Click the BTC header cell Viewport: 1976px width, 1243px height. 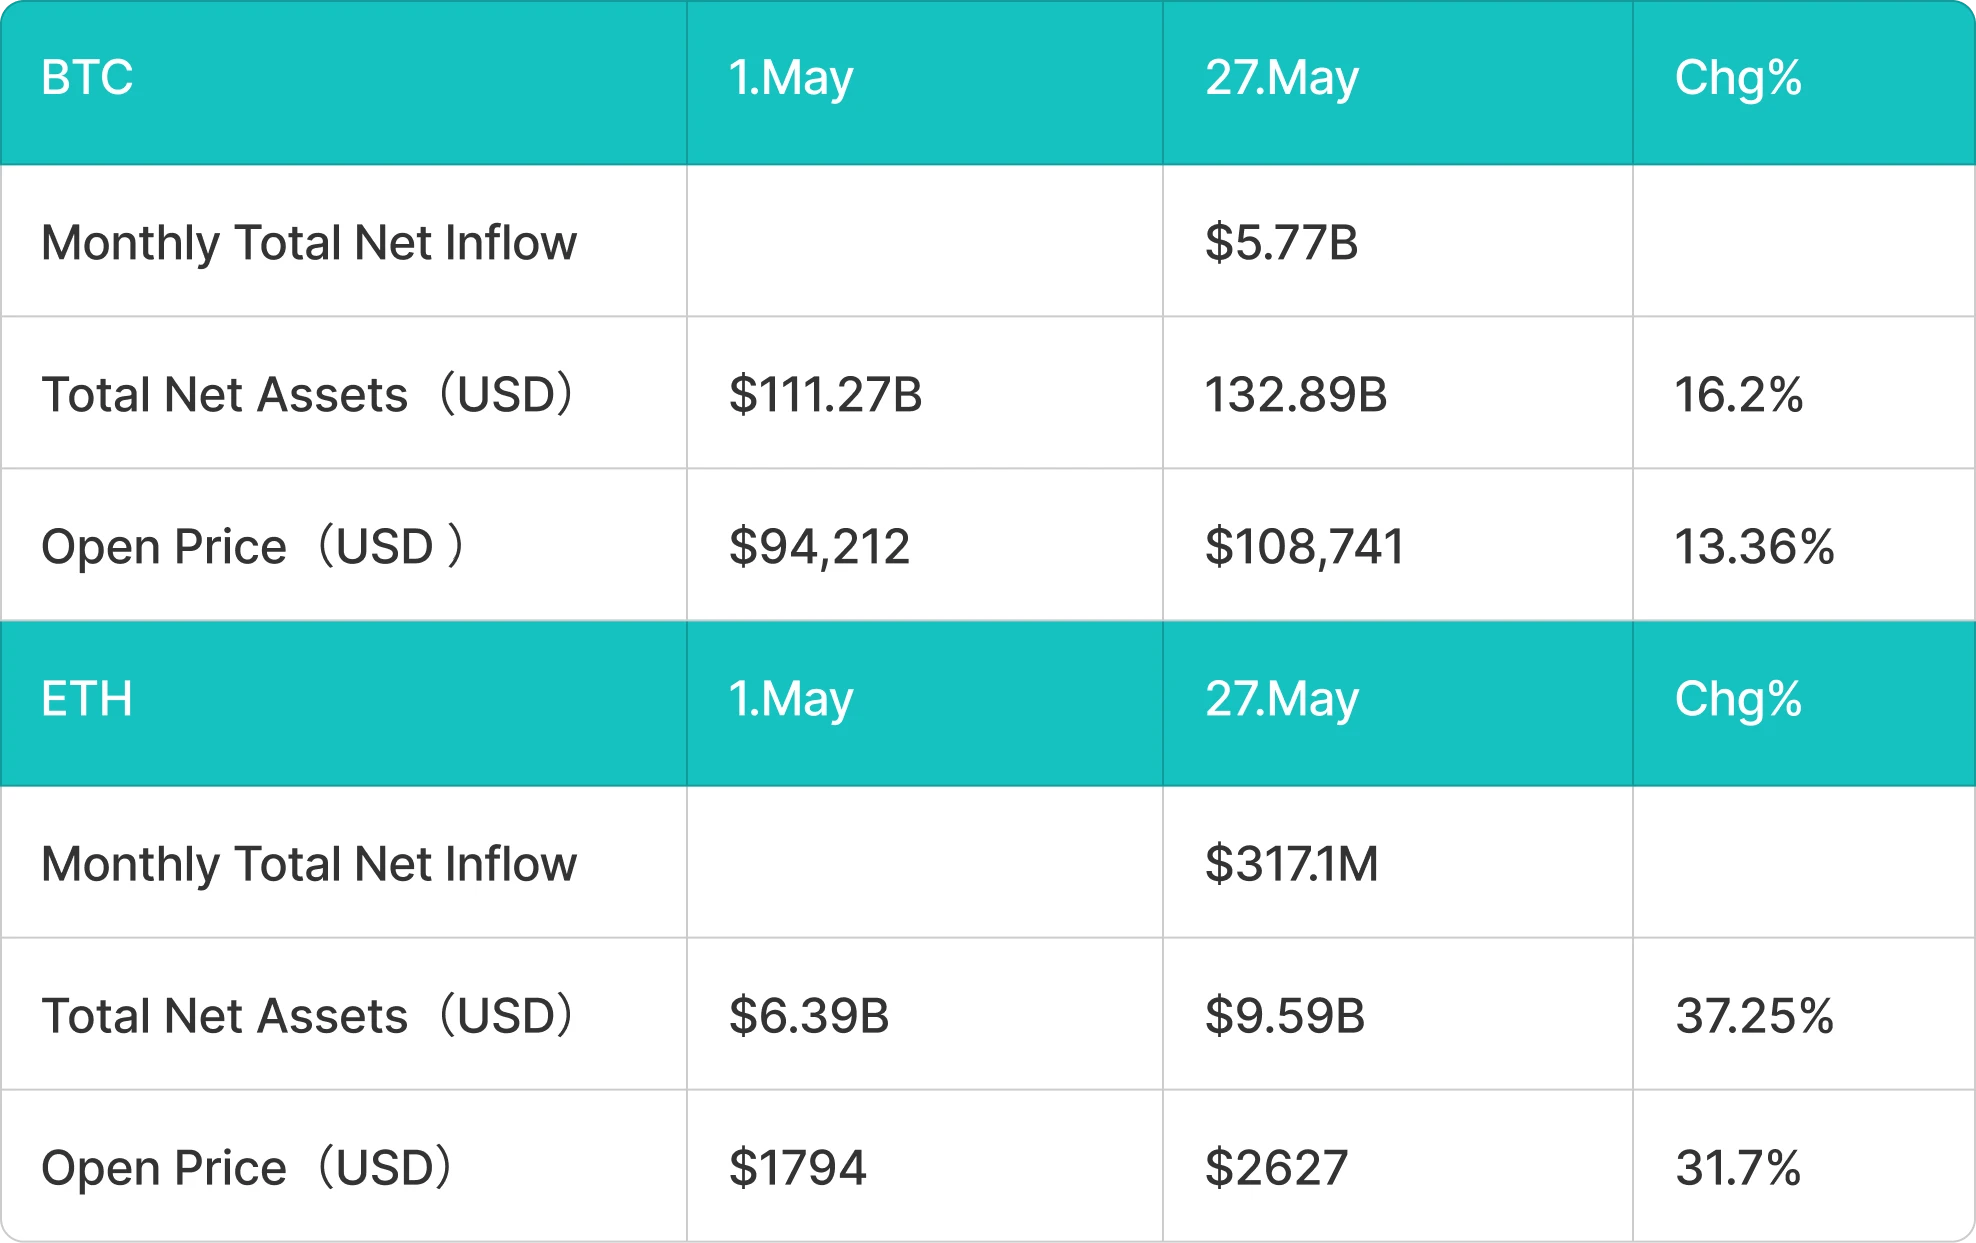87,78
